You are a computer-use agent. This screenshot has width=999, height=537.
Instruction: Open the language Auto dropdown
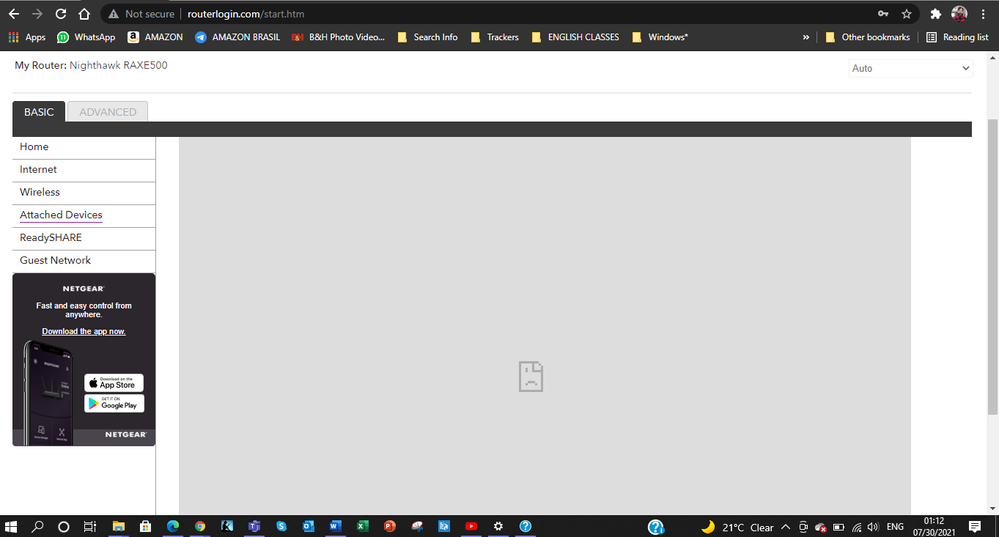pyautogui.click(x=909, y=68)
